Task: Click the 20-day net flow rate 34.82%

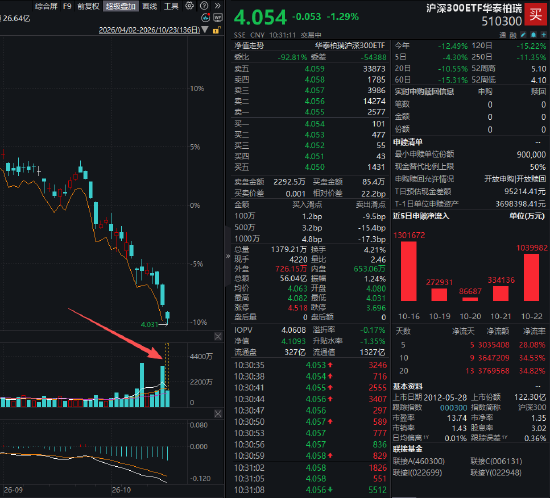Action: click(x=532, y=371)
